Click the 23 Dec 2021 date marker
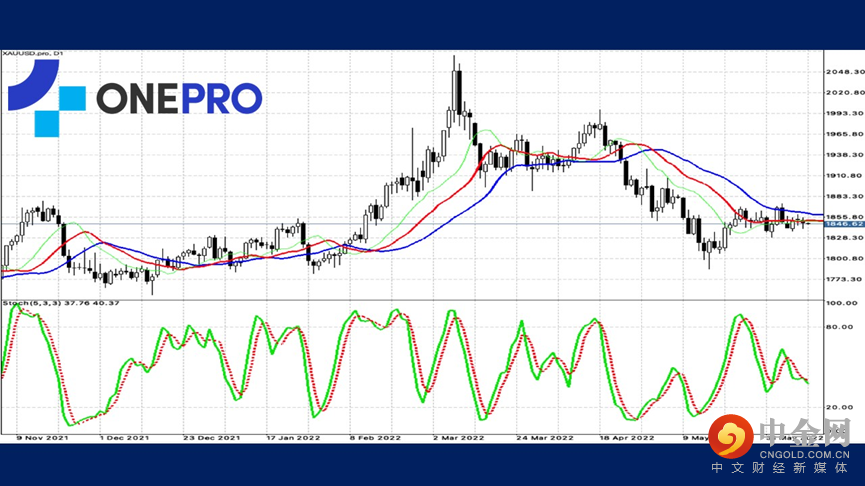Viewport: 865px width, 486px height. click(211, 437)
